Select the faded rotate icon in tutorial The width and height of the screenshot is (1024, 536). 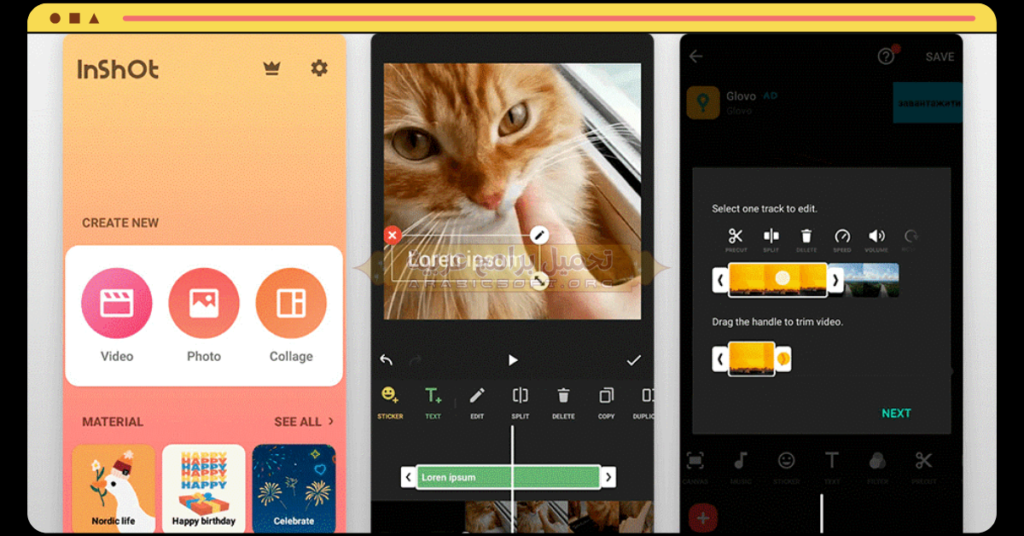[911, 240]
